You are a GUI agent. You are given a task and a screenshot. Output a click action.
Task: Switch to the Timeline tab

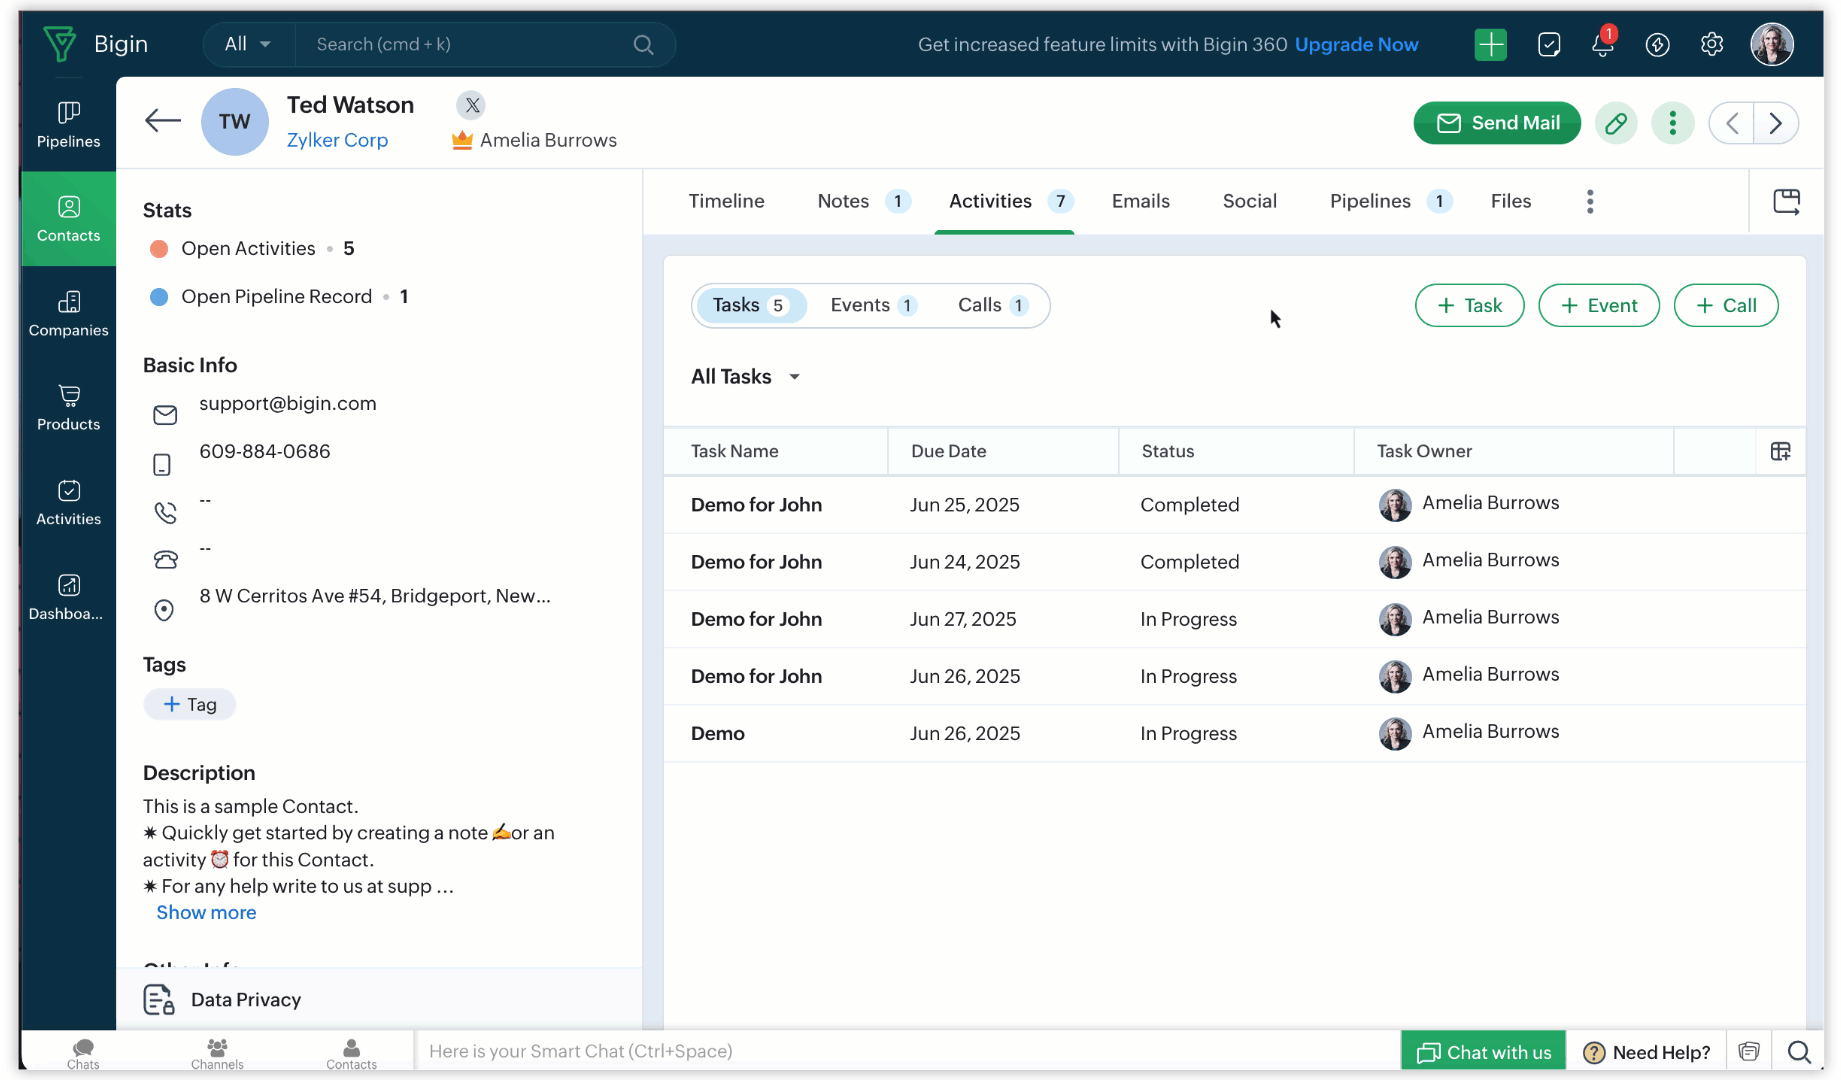click(726, 201)
